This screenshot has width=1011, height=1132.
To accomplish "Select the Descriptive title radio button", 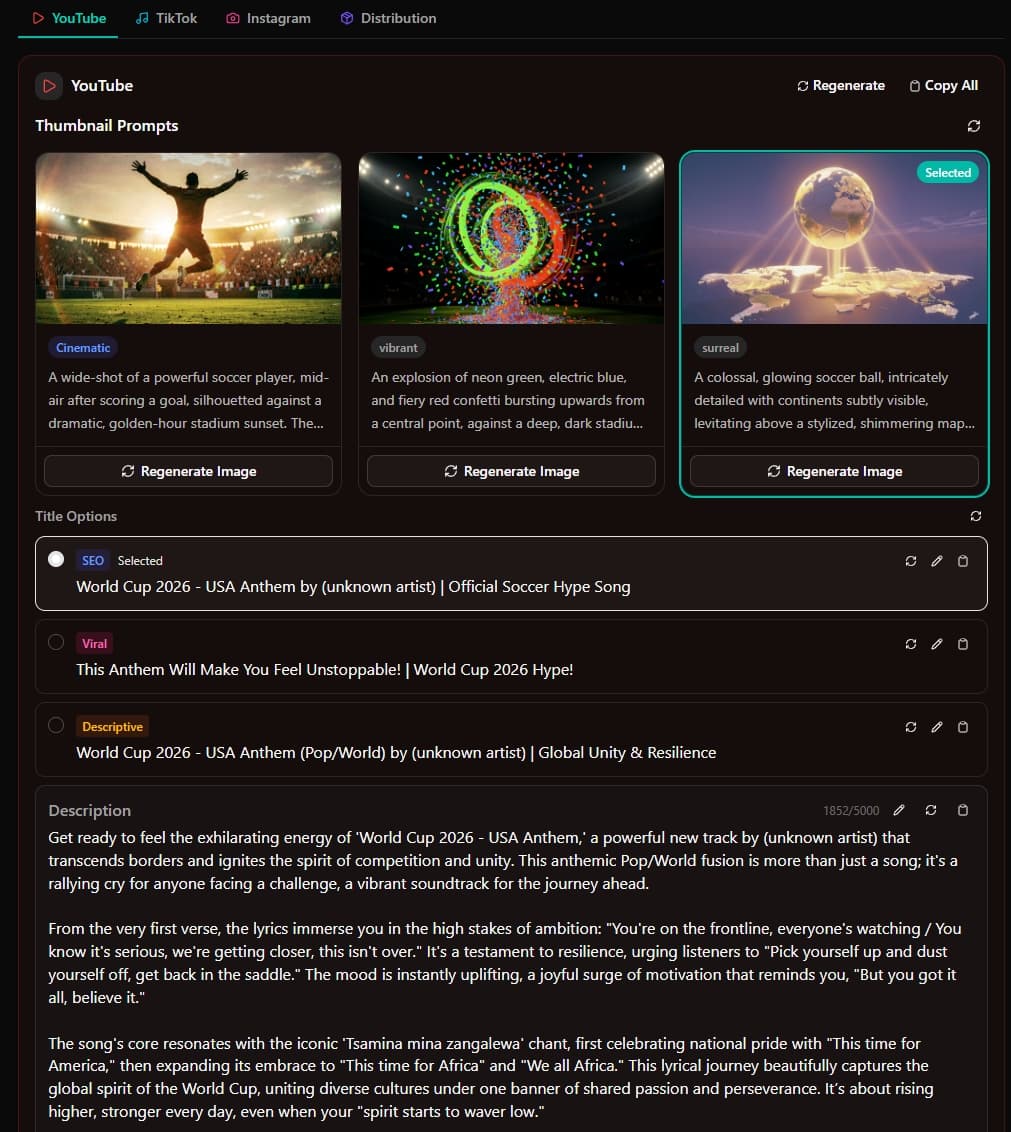I will [x=56, y=725].
